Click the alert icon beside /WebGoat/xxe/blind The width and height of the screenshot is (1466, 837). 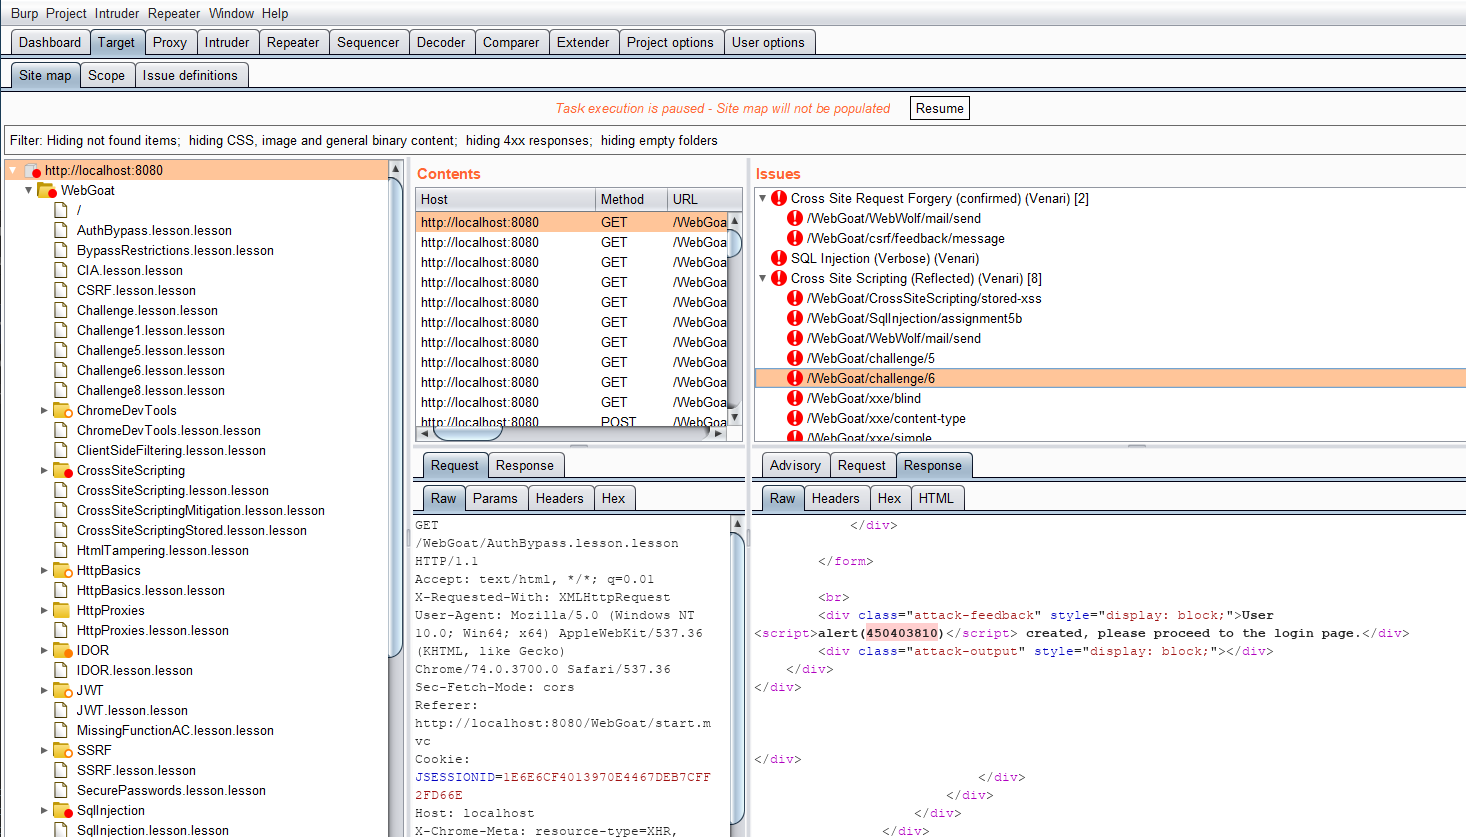tap(795, 398)
